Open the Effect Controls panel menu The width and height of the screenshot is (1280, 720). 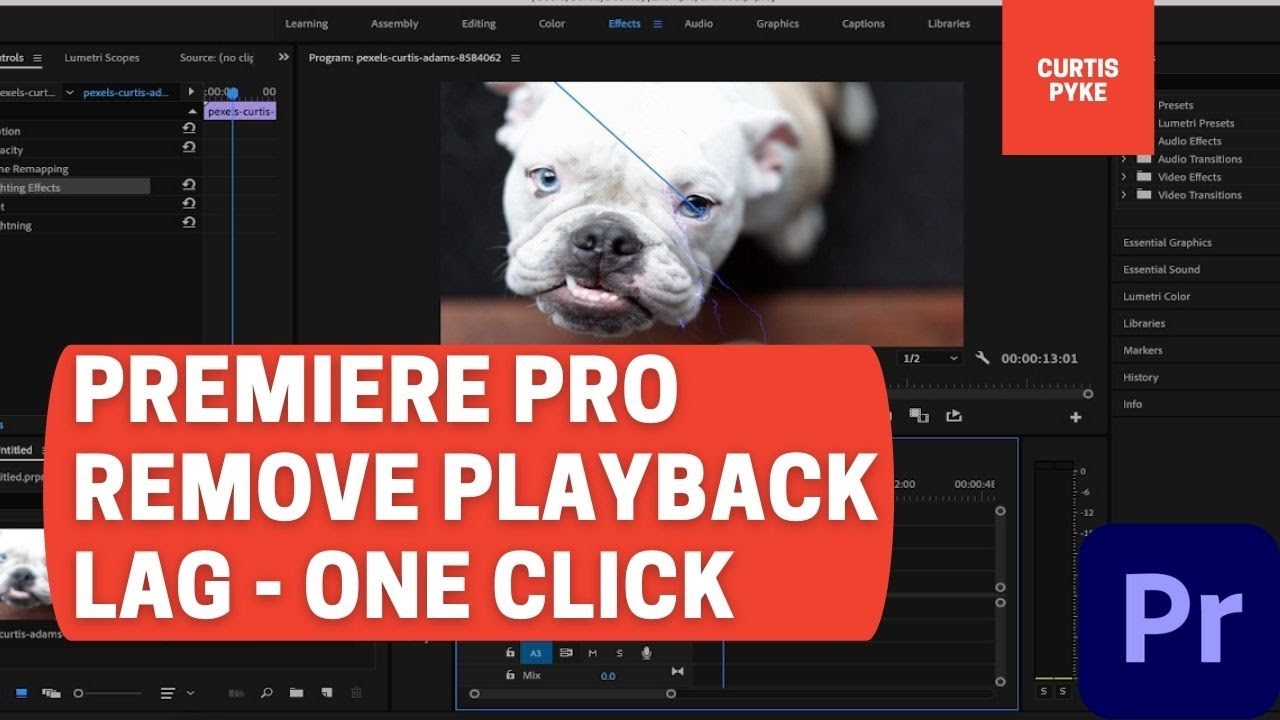point(37,58)
